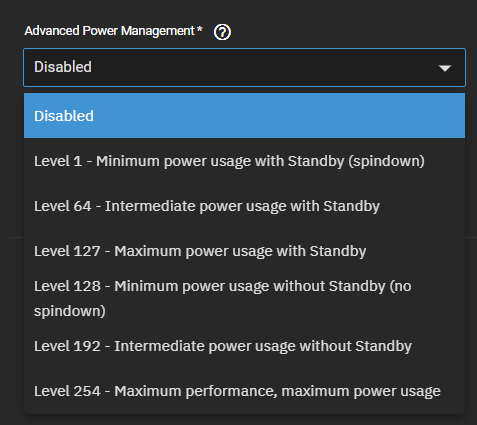Viewport: 477px width, 425px height.
Task: Choose the no spindown Level 128 entry
Action: [244, 298]
